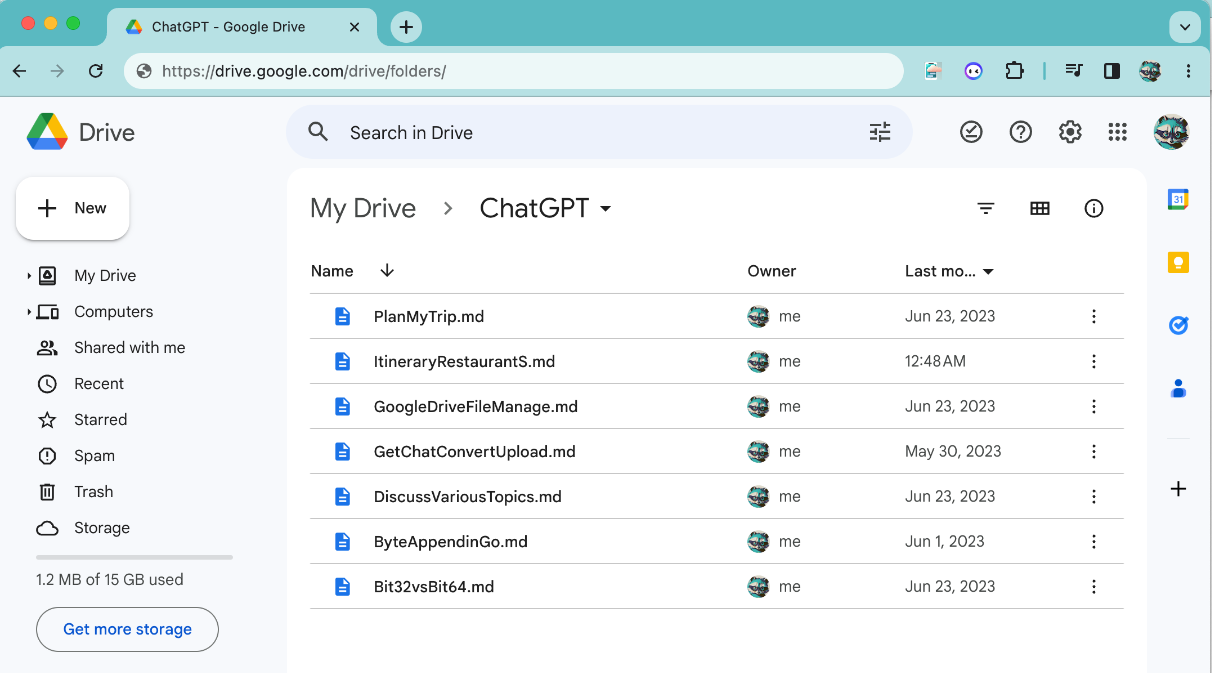The image size is (1213, 674).
Task: Open more actions for PlanMyTrip.md
Action: pos(1094,316)
